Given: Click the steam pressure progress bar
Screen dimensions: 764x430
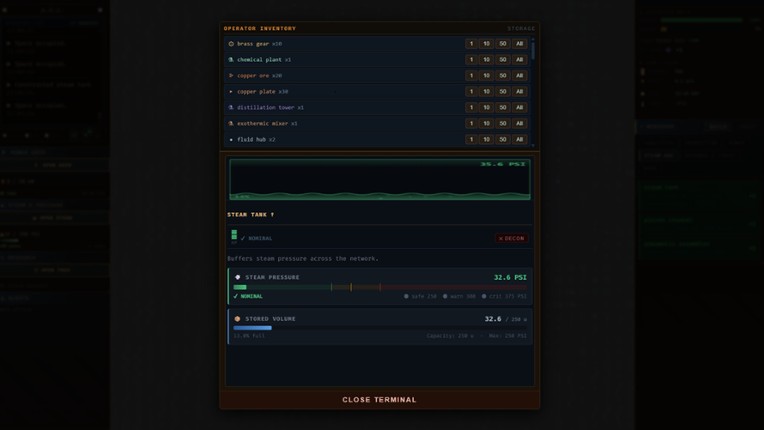Looking at the screenshot, I should (x=380, y=287).
